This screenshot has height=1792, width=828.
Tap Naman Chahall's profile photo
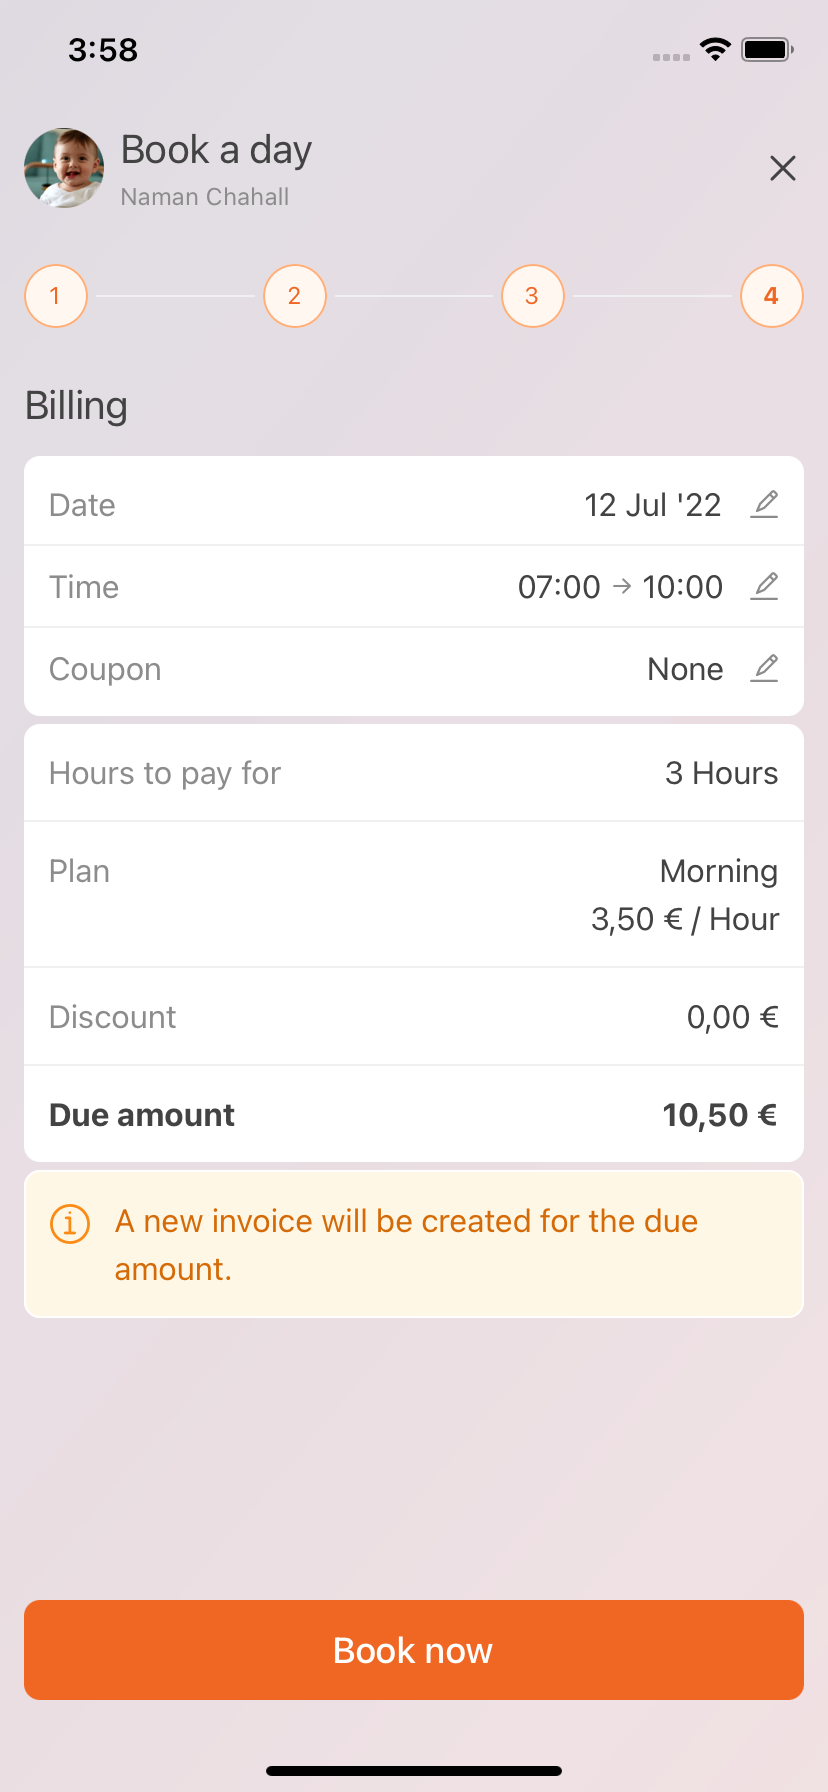click(64, 168)
